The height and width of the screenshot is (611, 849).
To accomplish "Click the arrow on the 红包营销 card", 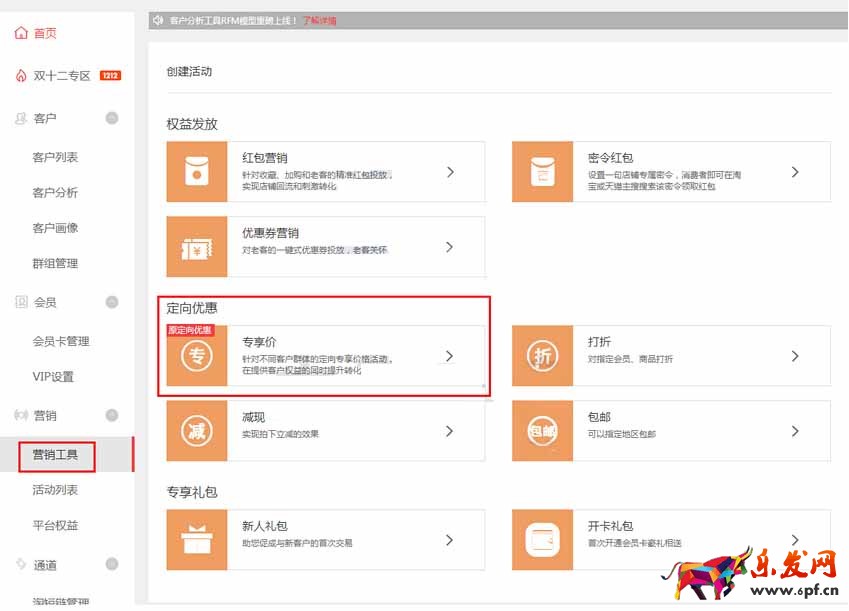I will 450,172.
